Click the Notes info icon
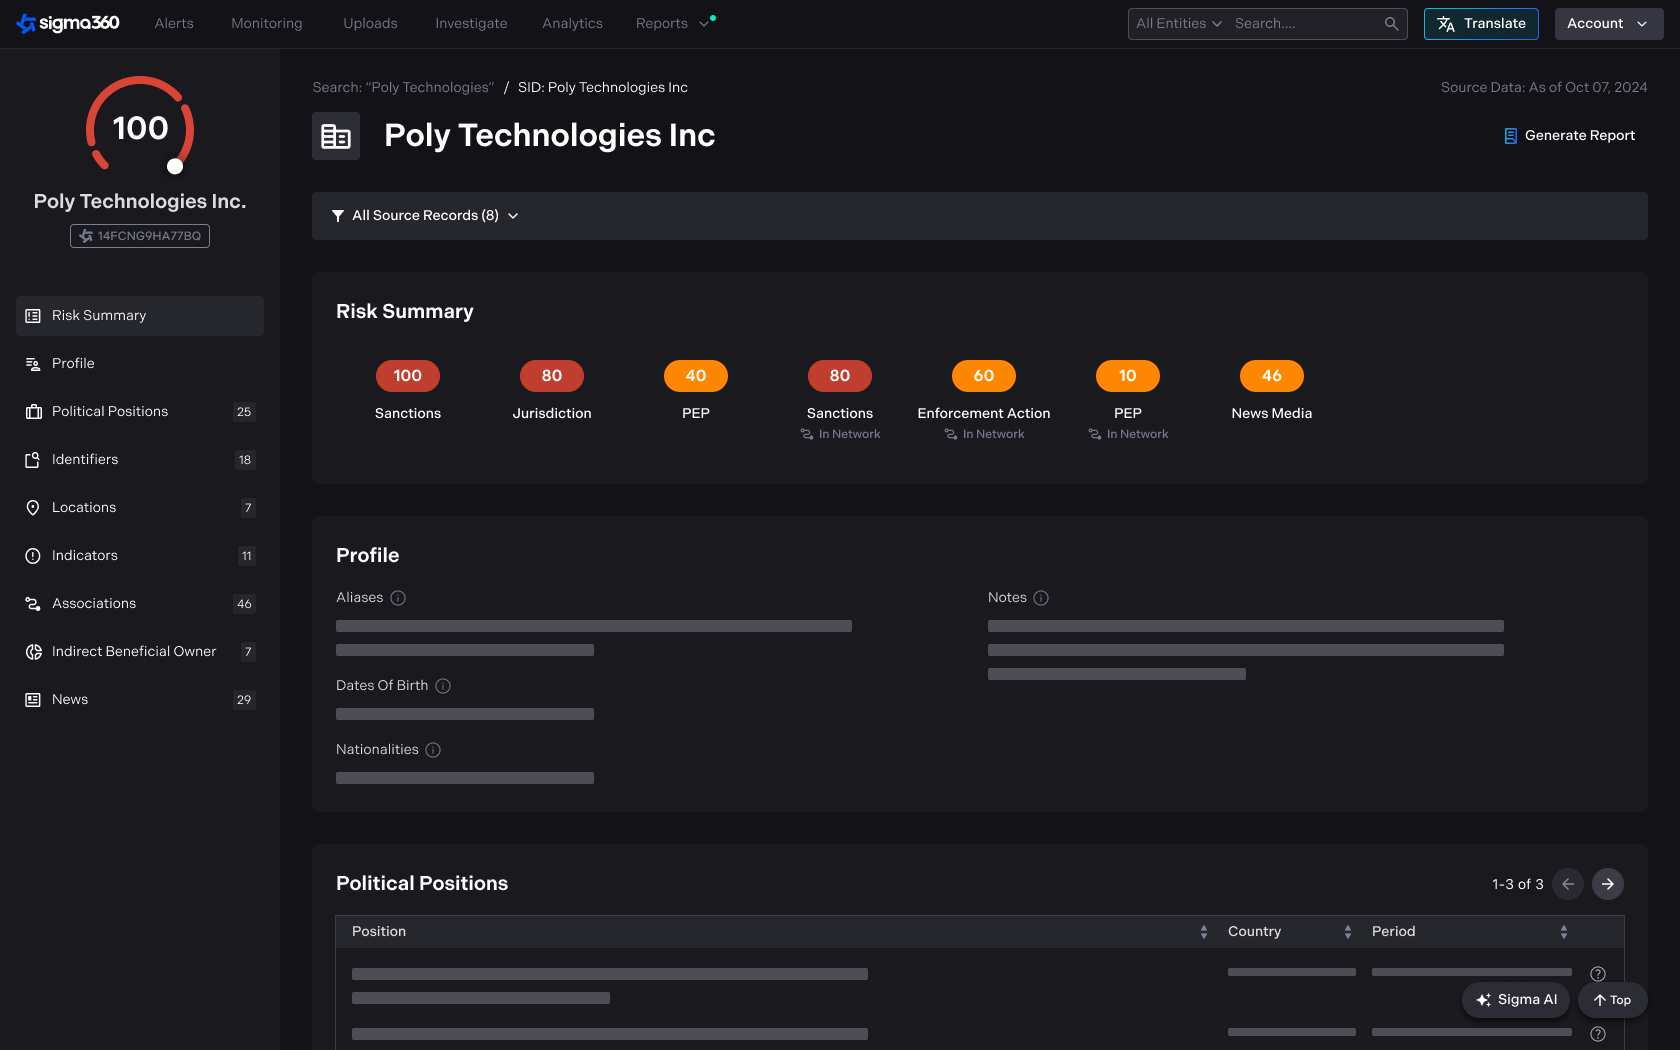 coord(1041,598)
